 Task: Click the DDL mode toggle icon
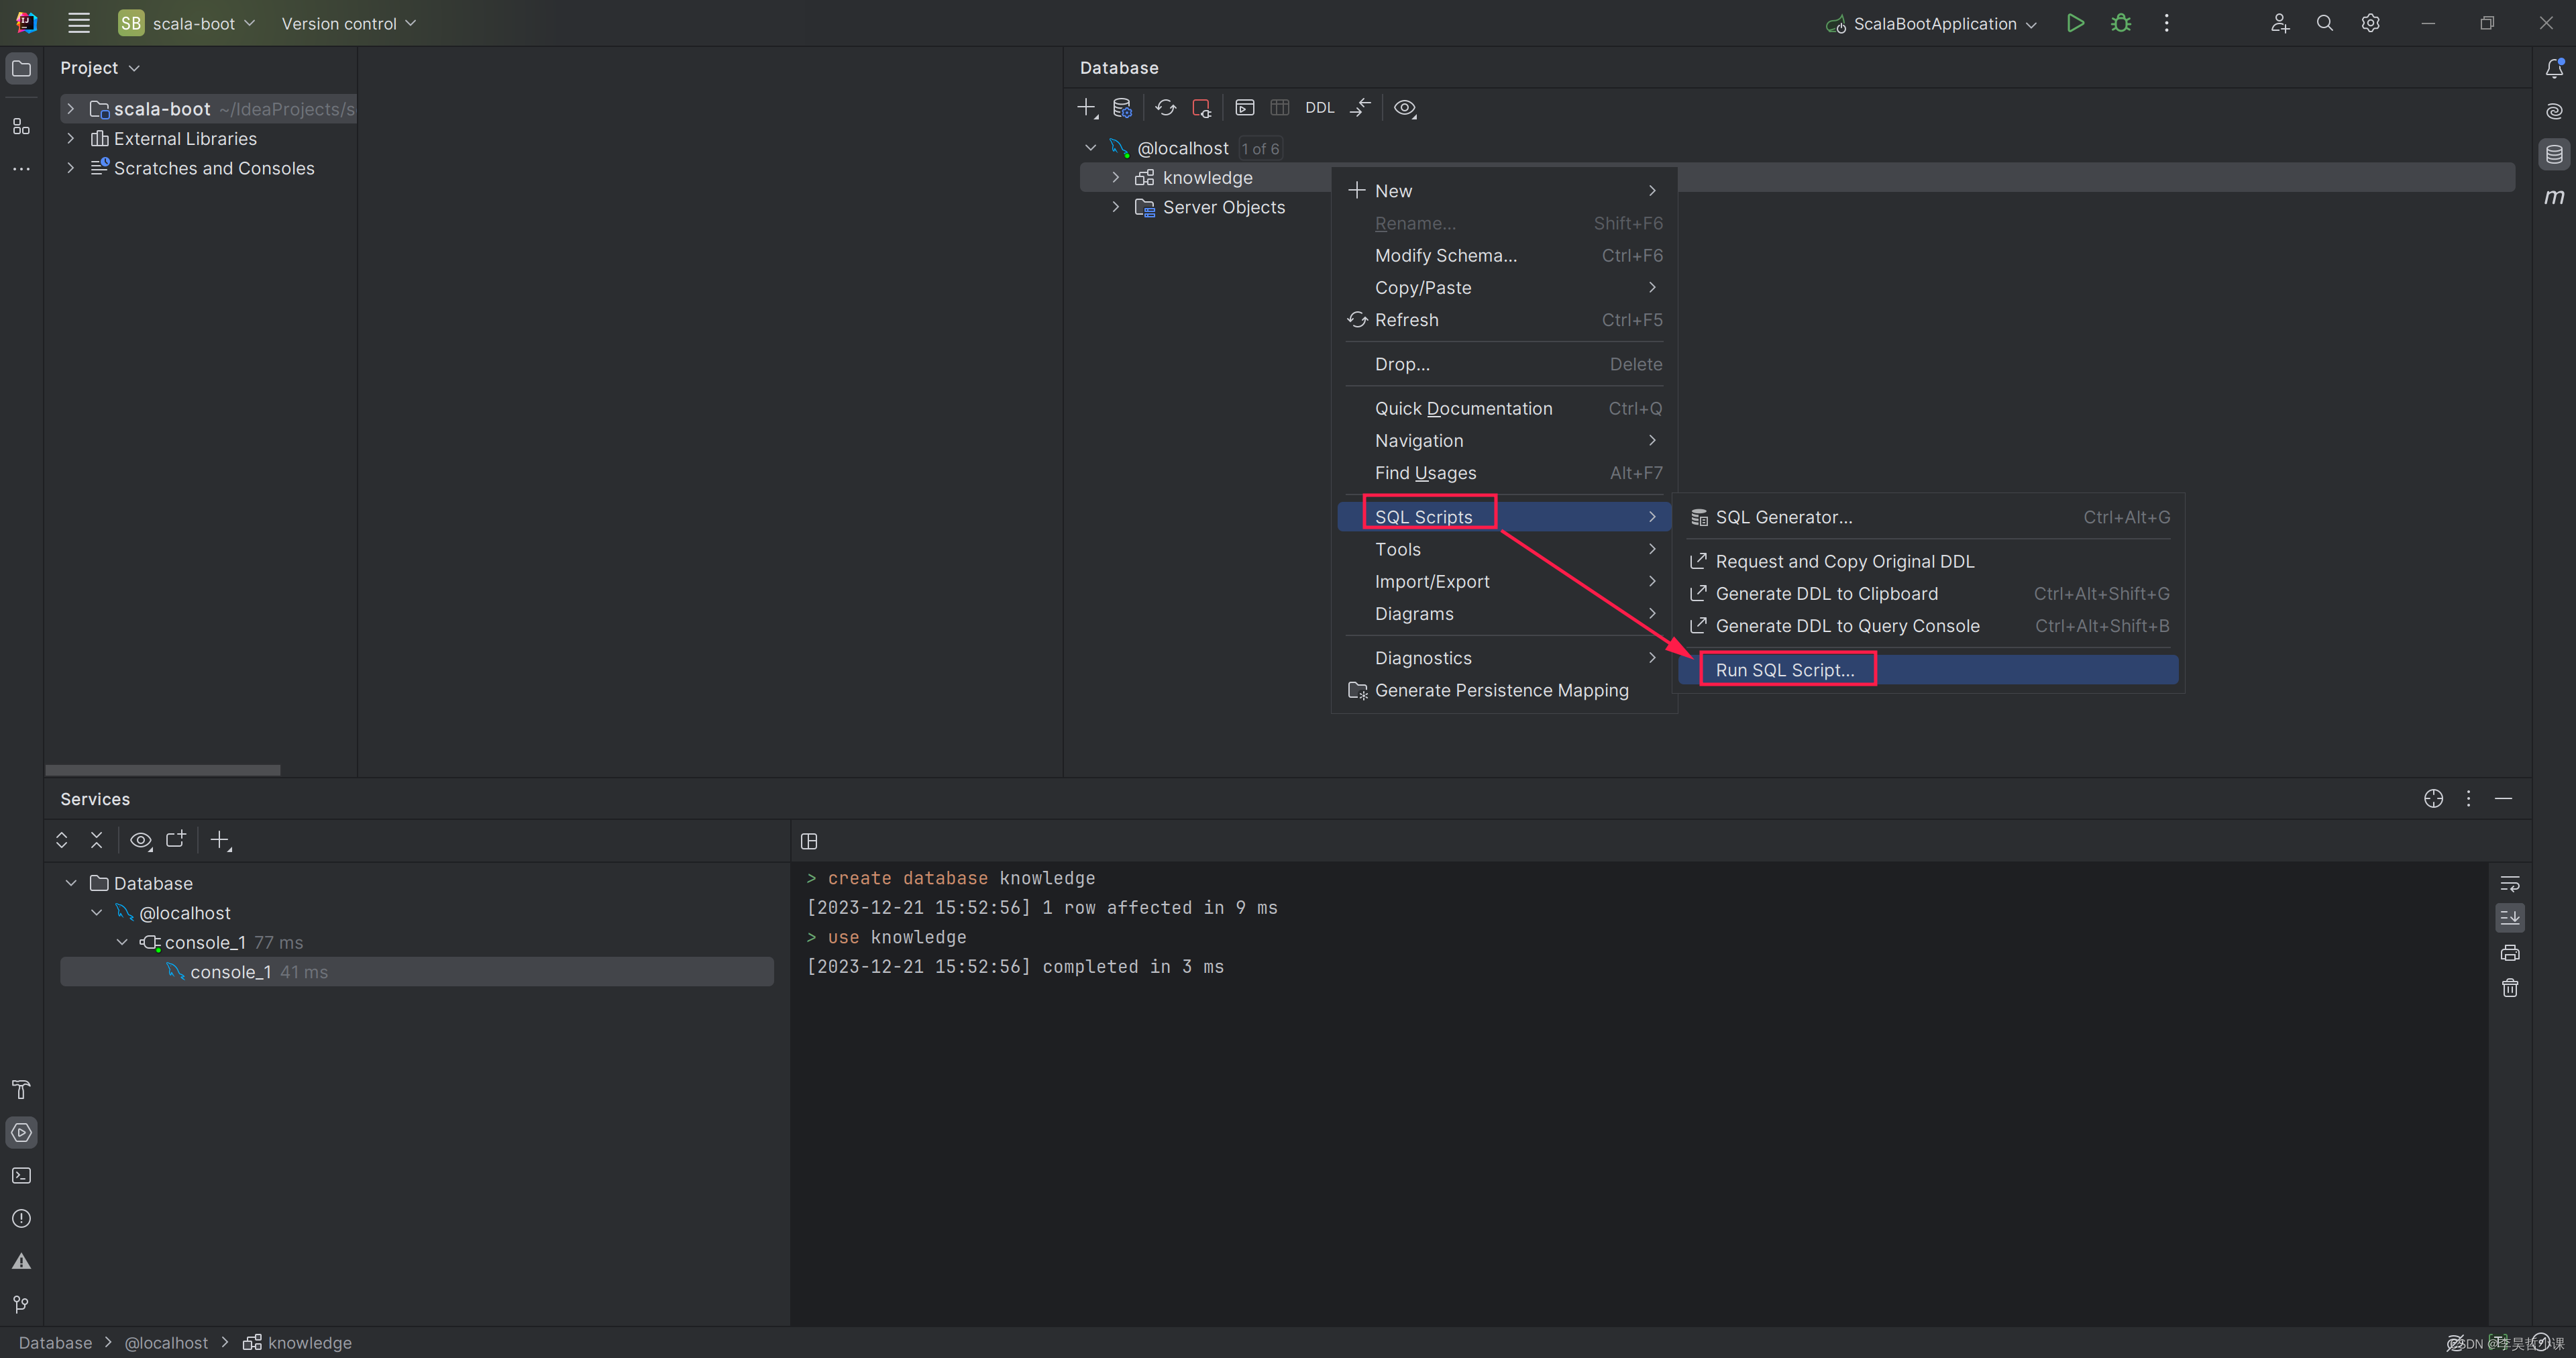[x=1319, y=107]
